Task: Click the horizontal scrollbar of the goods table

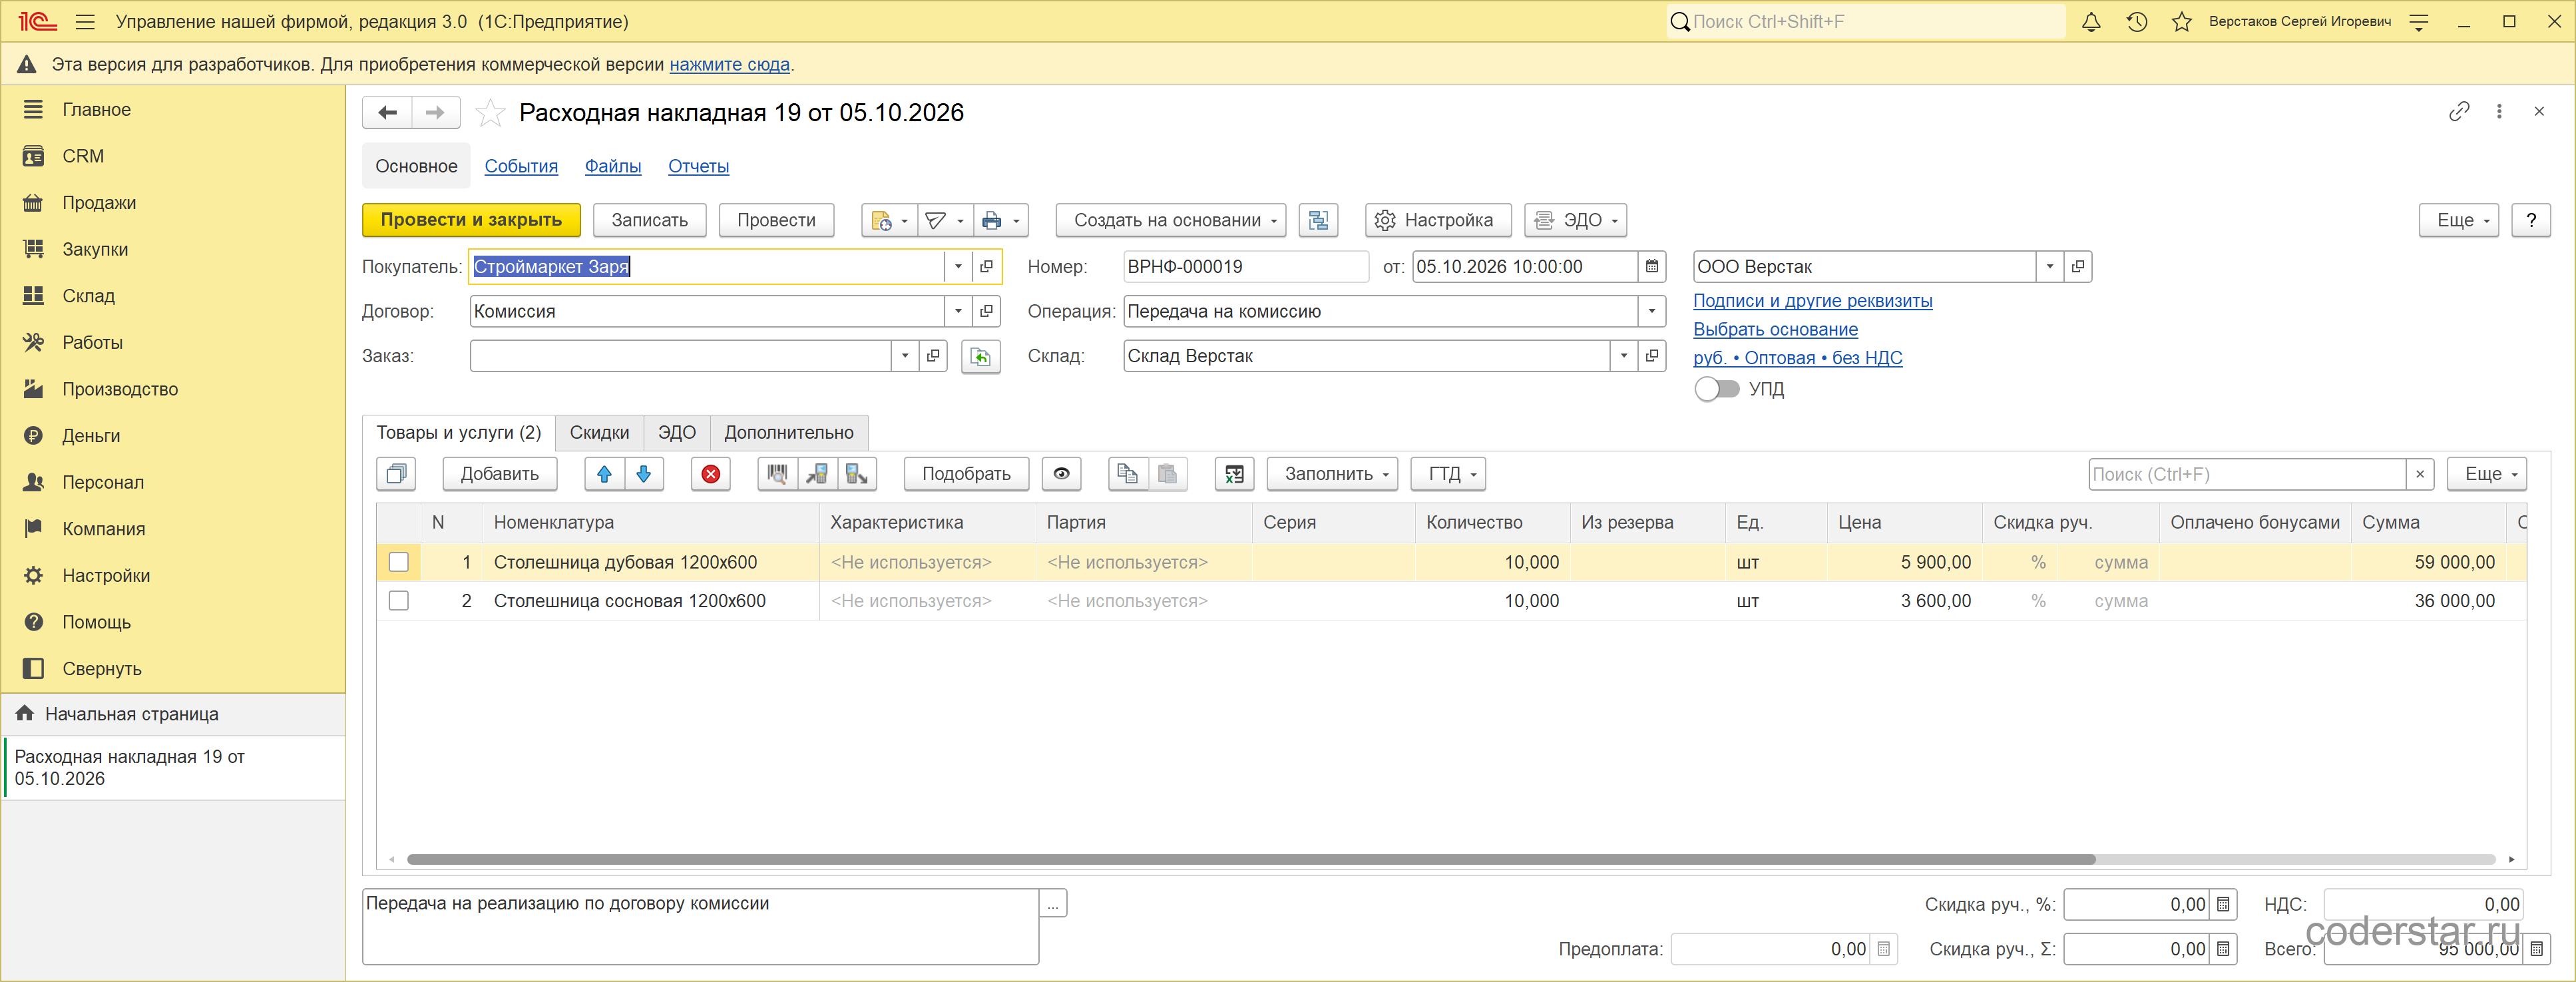Action: (1250, 859)
